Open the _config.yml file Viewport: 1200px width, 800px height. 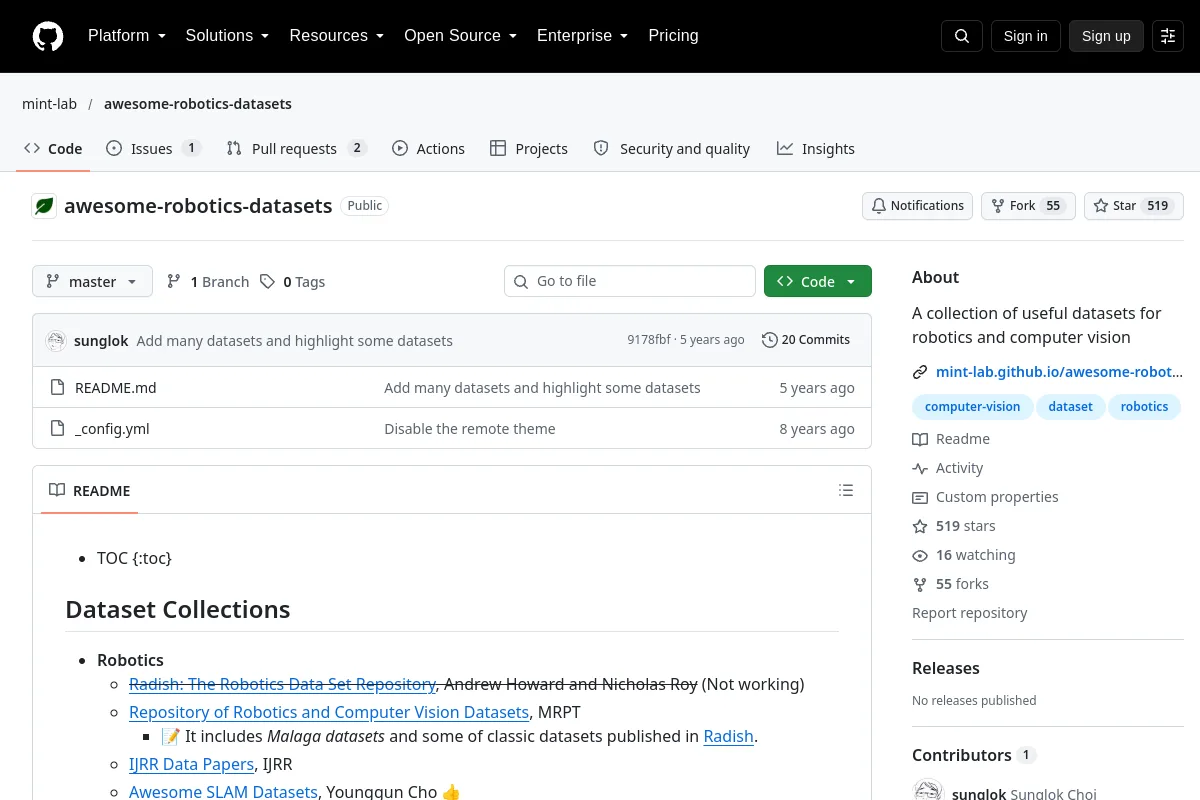click(x=112, y=429)
